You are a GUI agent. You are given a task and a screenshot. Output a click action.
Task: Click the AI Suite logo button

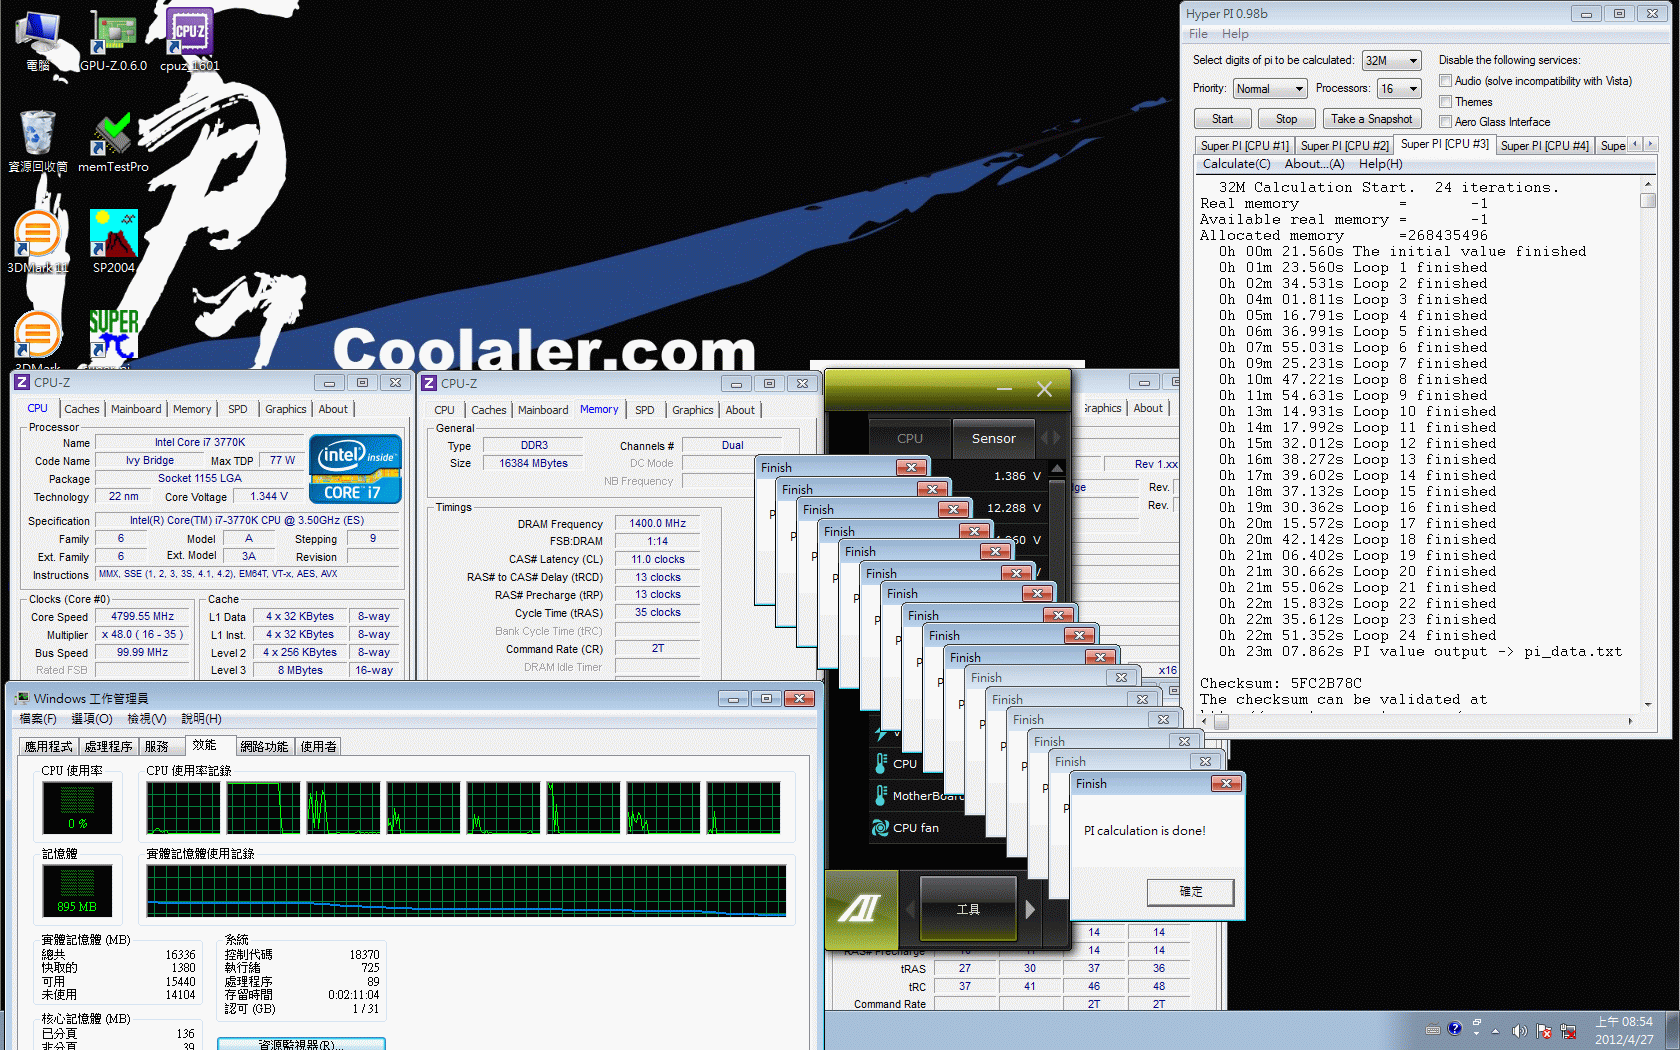coord(861,908)
